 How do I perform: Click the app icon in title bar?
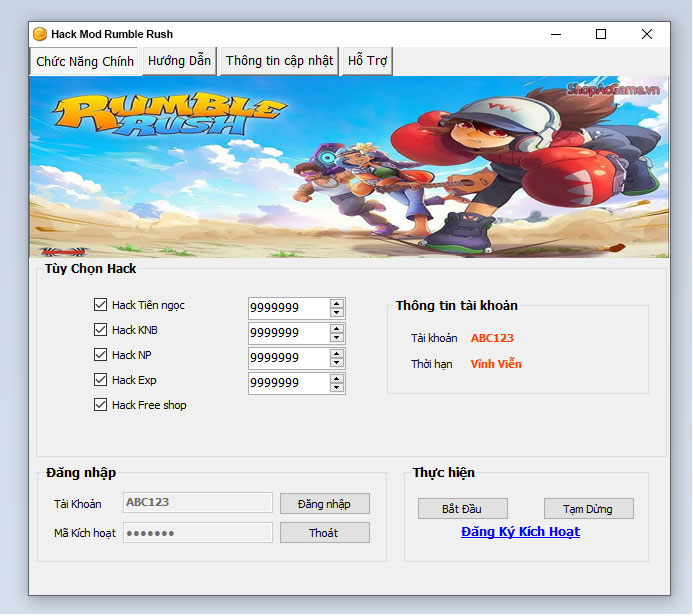40,34
